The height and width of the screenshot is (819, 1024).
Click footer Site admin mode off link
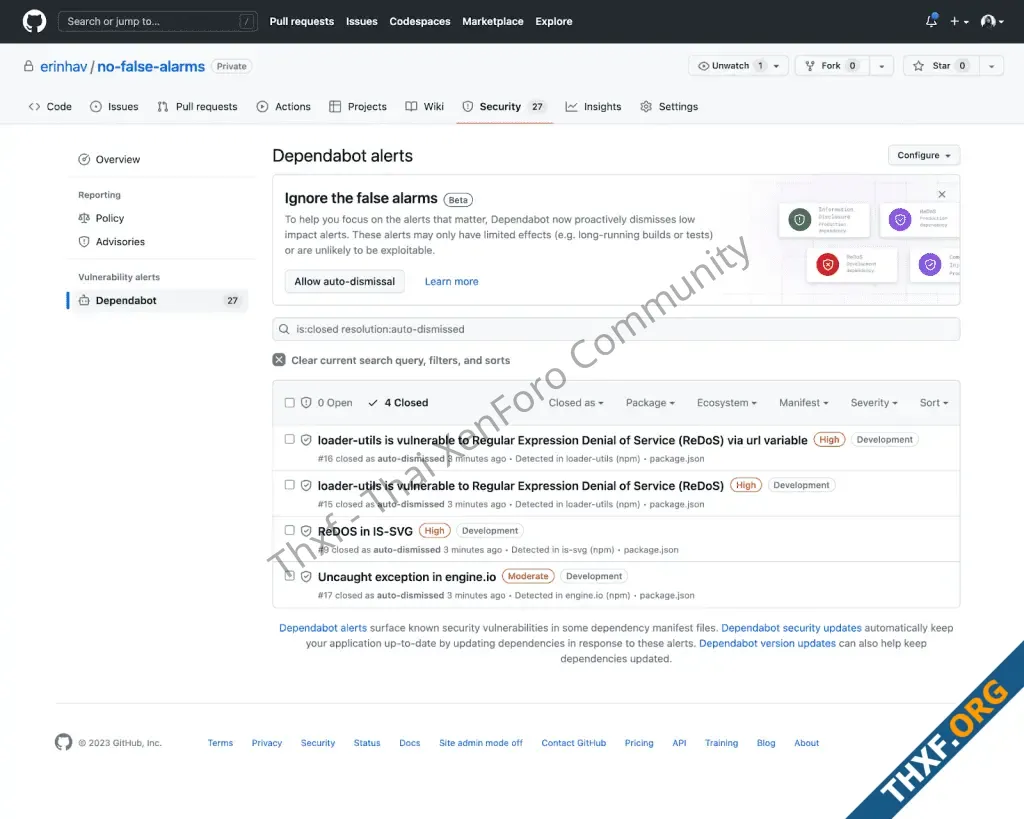481,743
